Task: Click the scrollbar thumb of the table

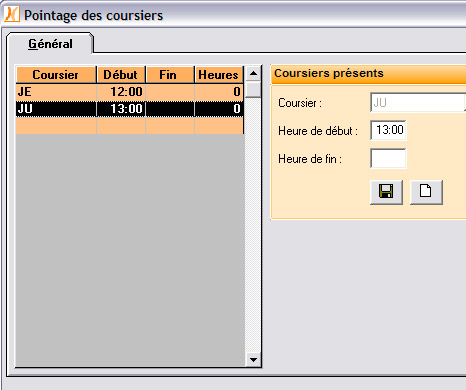Action: [x=253, y=89]
